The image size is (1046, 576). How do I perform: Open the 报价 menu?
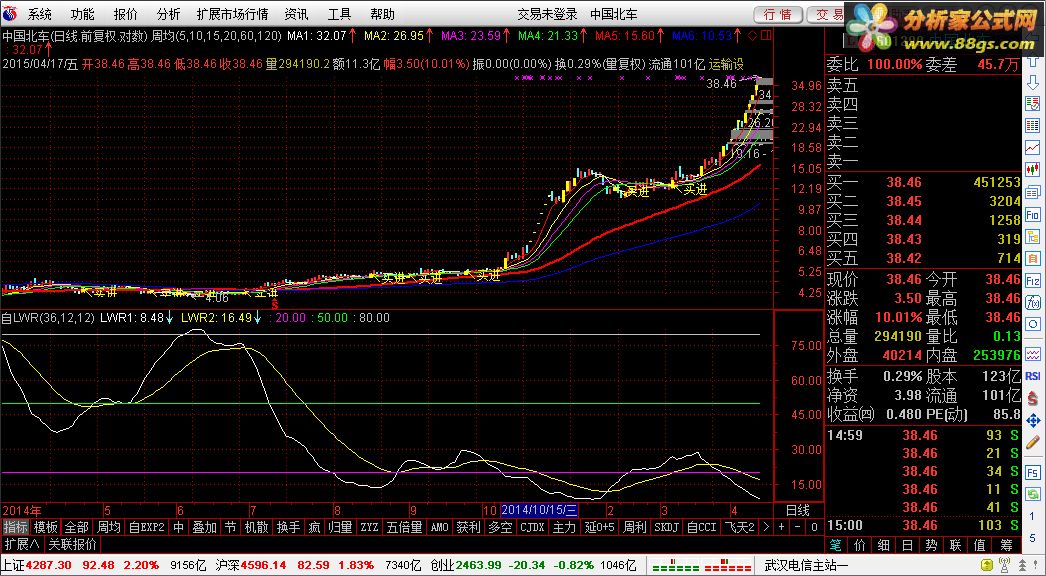point(125,14)
